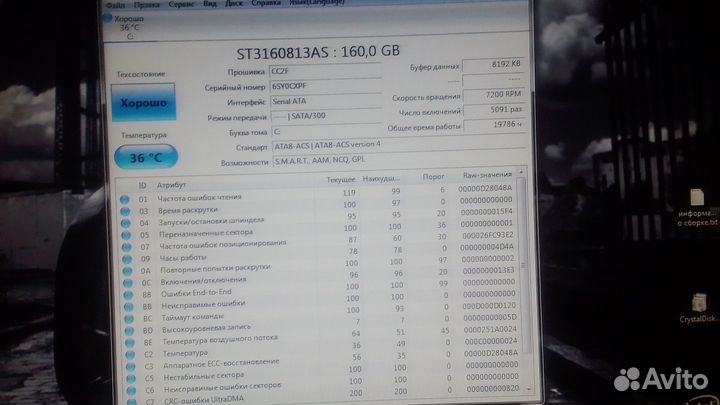Open the Вид menu
This screenshot has height=405, width=720.
pyautogui.click(x=210, y=3)
